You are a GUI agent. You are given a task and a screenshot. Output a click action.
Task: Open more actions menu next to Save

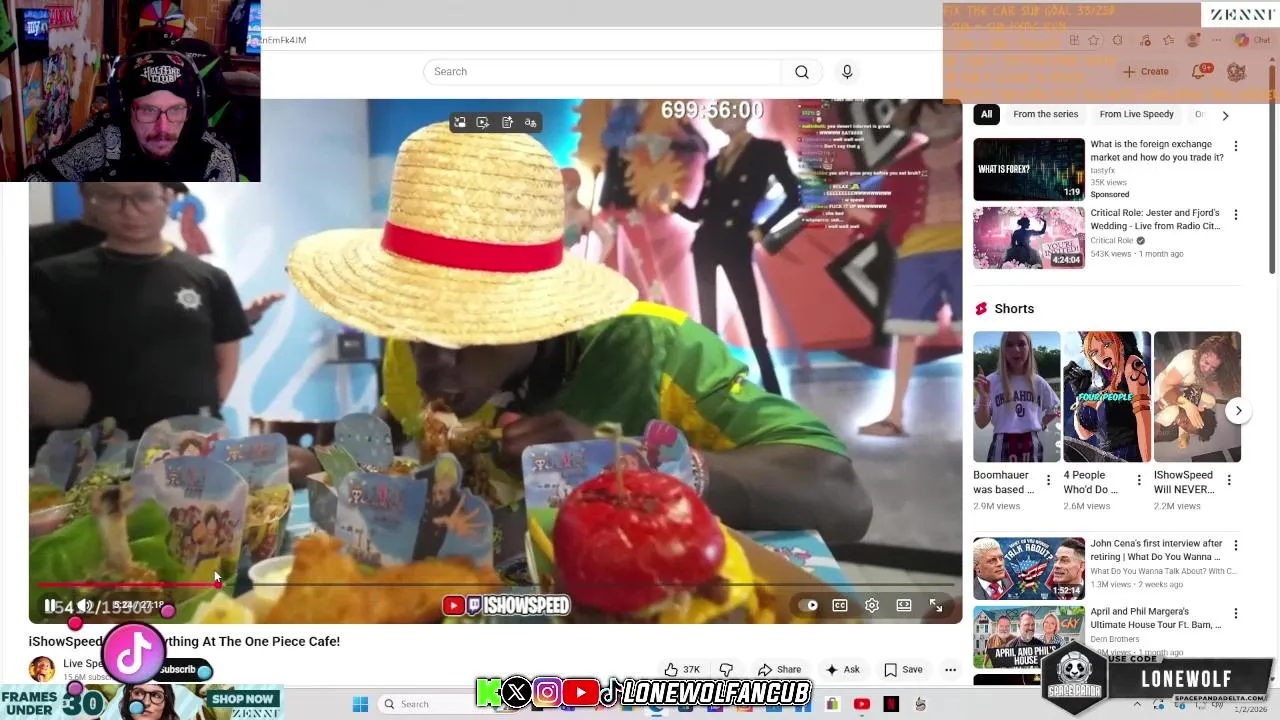coord(950,670)
